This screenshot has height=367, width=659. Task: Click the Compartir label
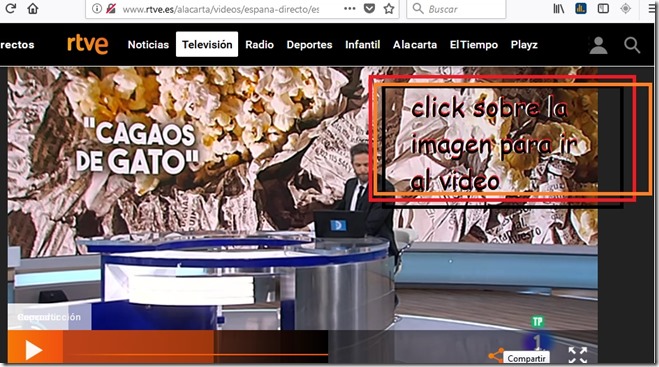tap(526, 358)
